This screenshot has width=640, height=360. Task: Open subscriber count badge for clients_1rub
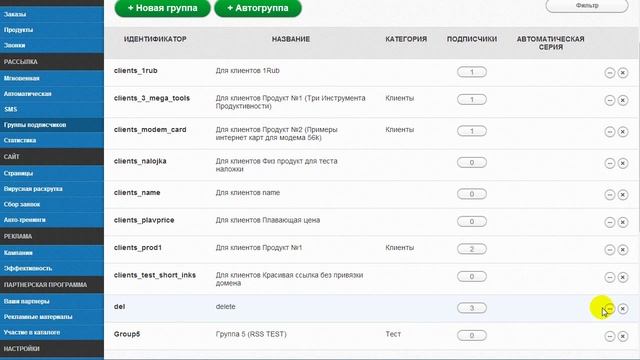pos(472,72)
